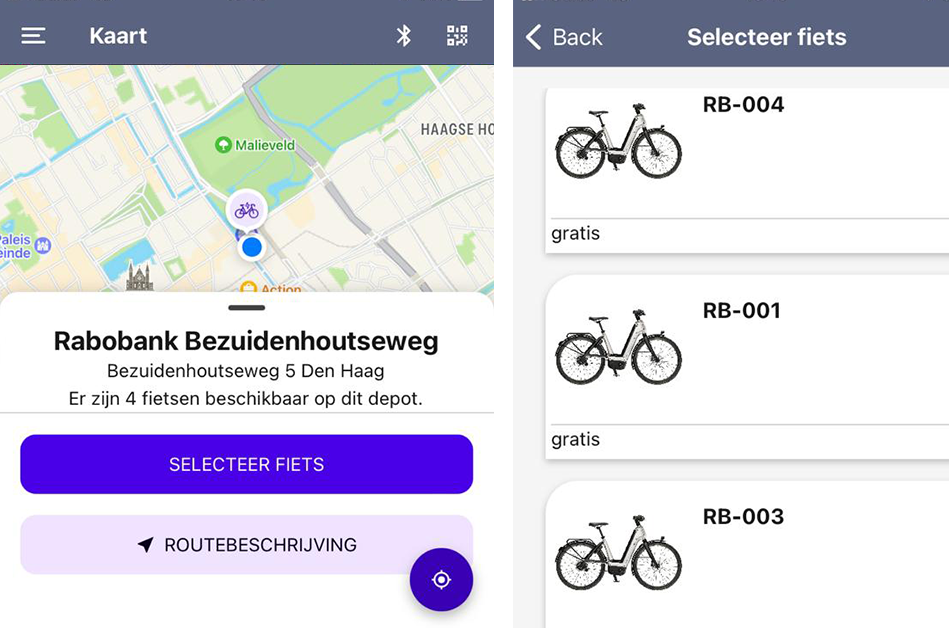Tap the blue current location dot

coord(251,247)
